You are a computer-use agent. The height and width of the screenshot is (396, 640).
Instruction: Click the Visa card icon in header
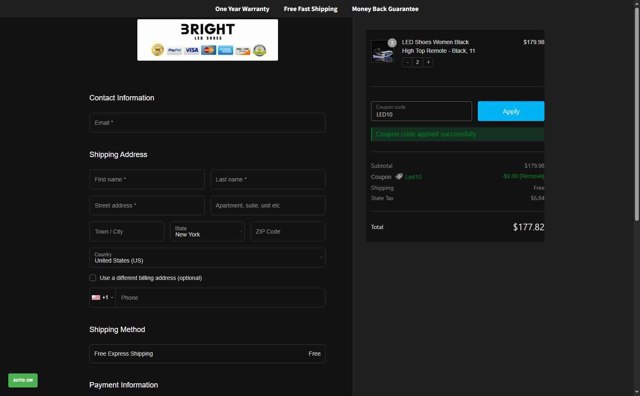pyautogui.click(x=191, y=50)
